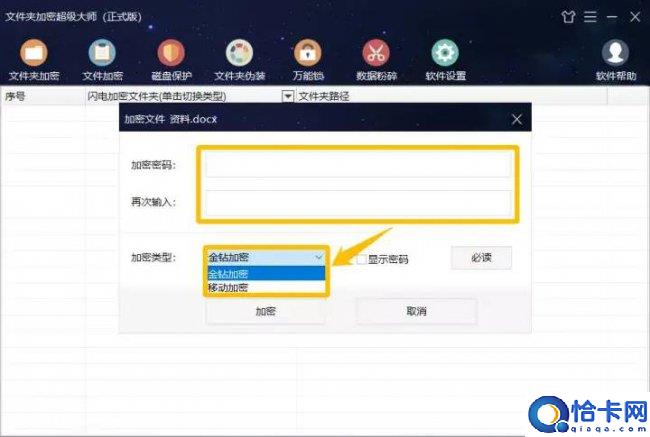The image size is (650, 437).
Task: Click the 序号 column header
Action: tap(43, 97)
